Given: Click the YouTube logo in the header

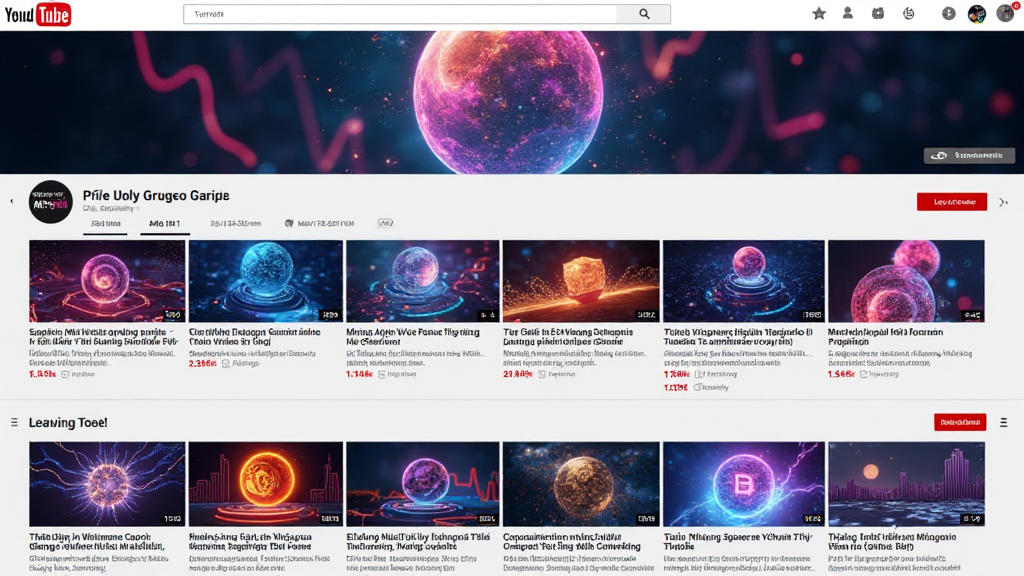Looking at the screenshot, I should pyautogui.click(x=38, y=14).
